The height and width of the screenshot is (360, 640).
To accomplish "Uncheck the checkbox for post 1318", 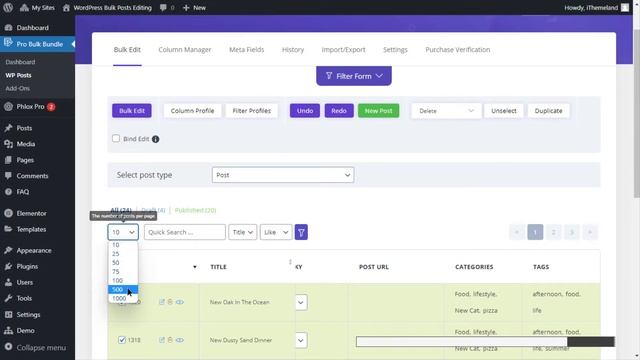I will 122,340.
